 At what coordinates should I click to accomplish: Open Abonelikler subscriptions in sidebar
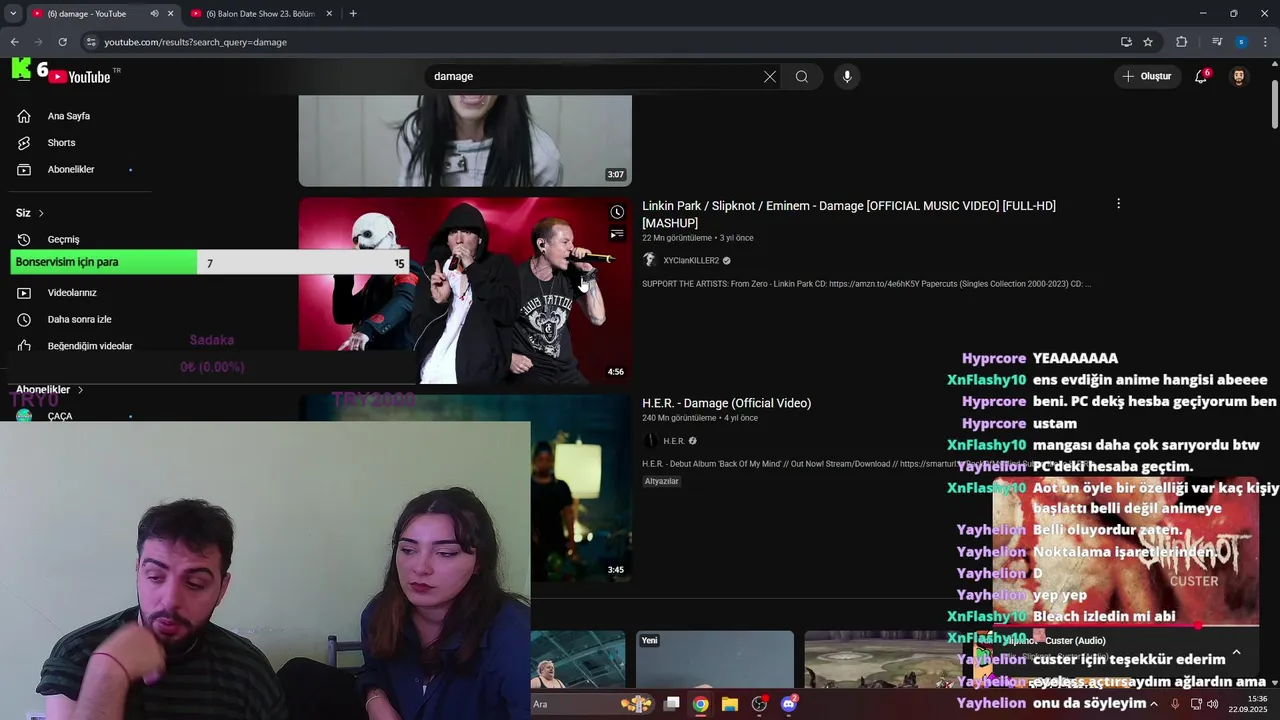(x=71, y=169)
